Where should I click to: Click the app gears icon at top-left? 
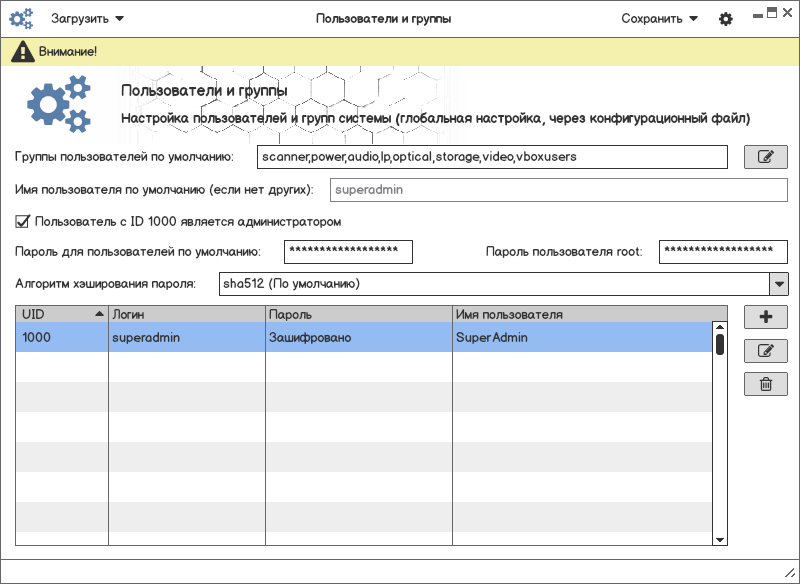22,19
